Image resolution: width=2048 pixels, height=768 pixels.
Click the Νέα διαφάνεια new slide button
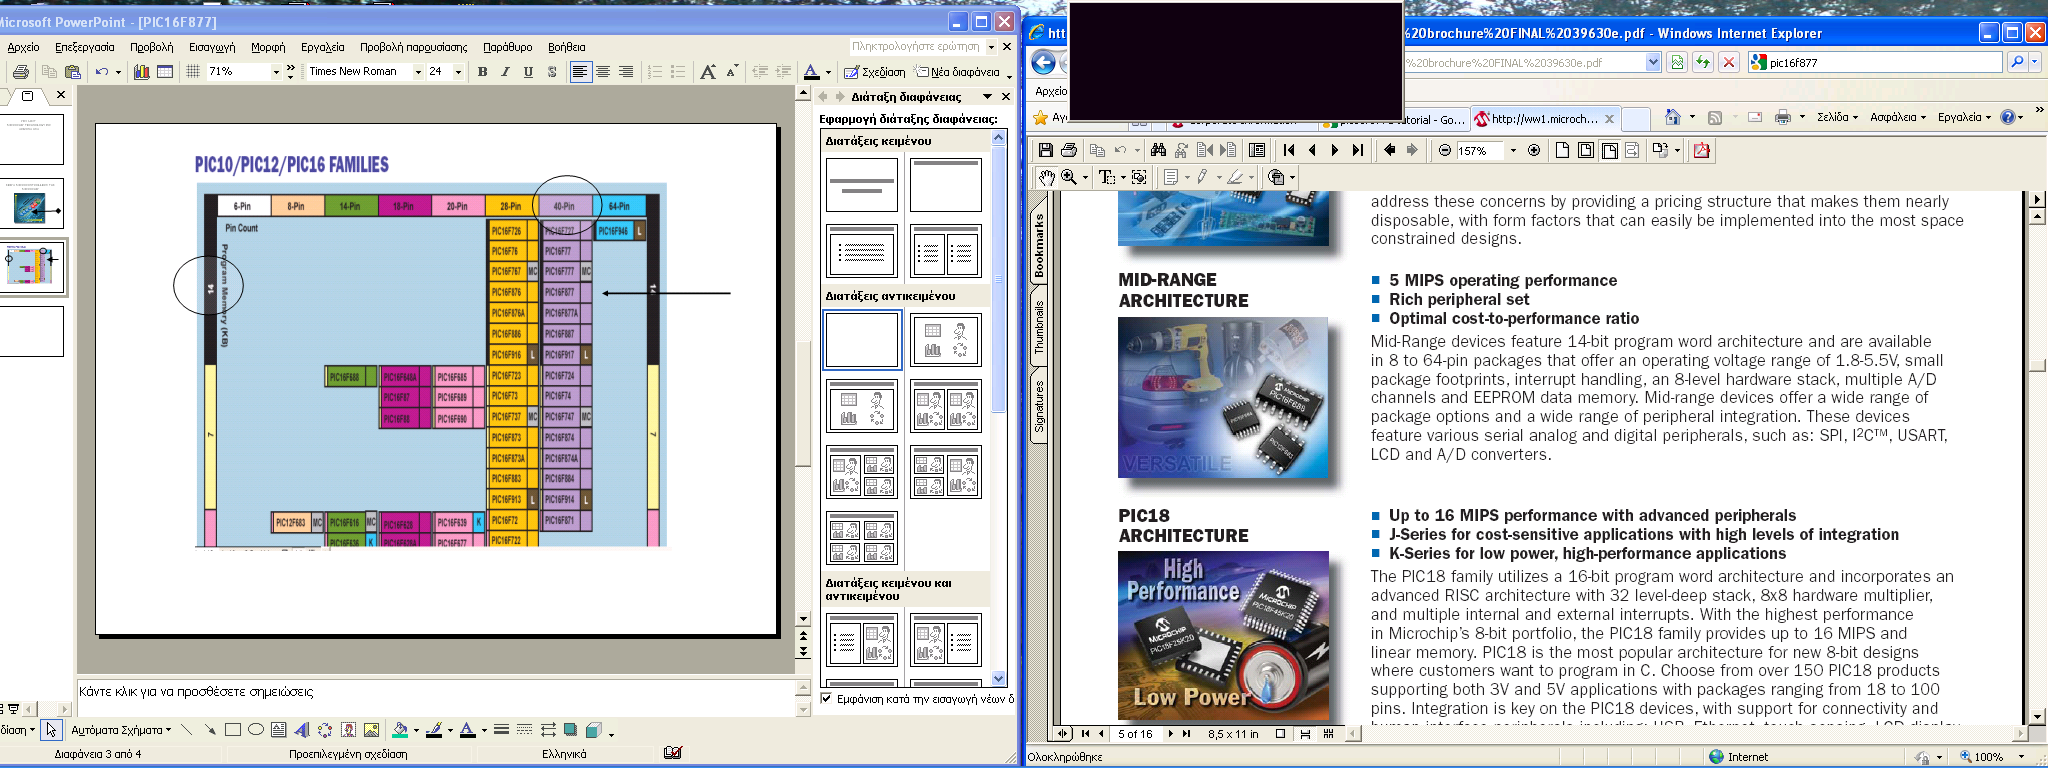coord(957,72)
